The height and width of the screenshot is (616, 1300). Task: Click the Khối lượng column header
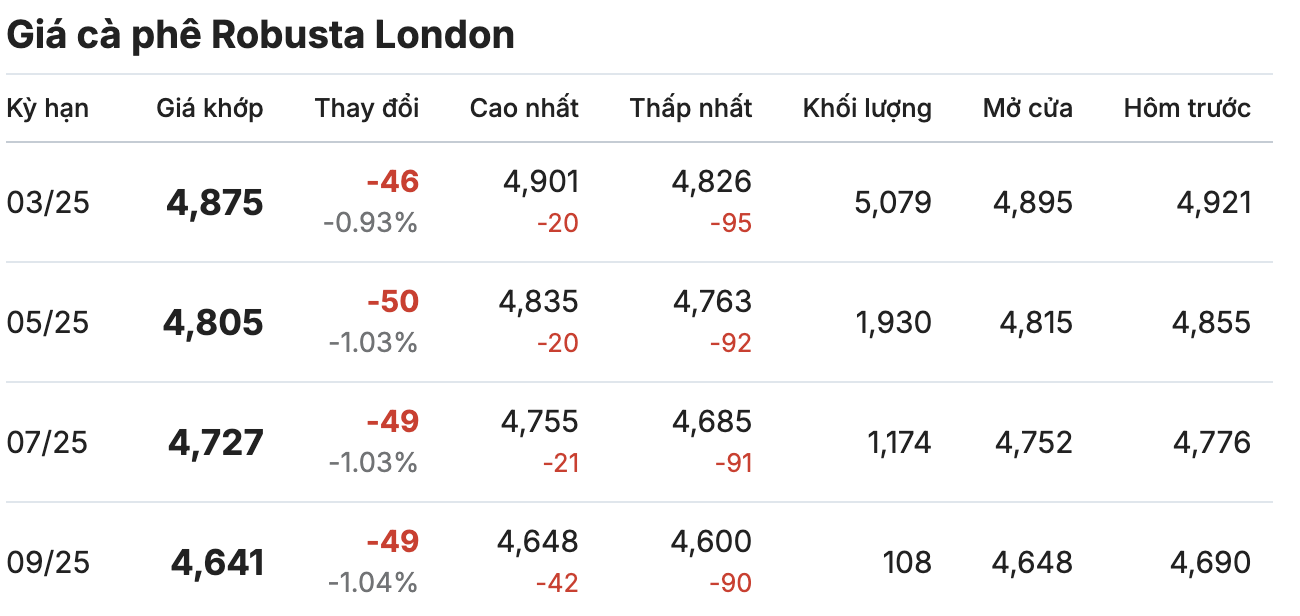click(867, 108)
